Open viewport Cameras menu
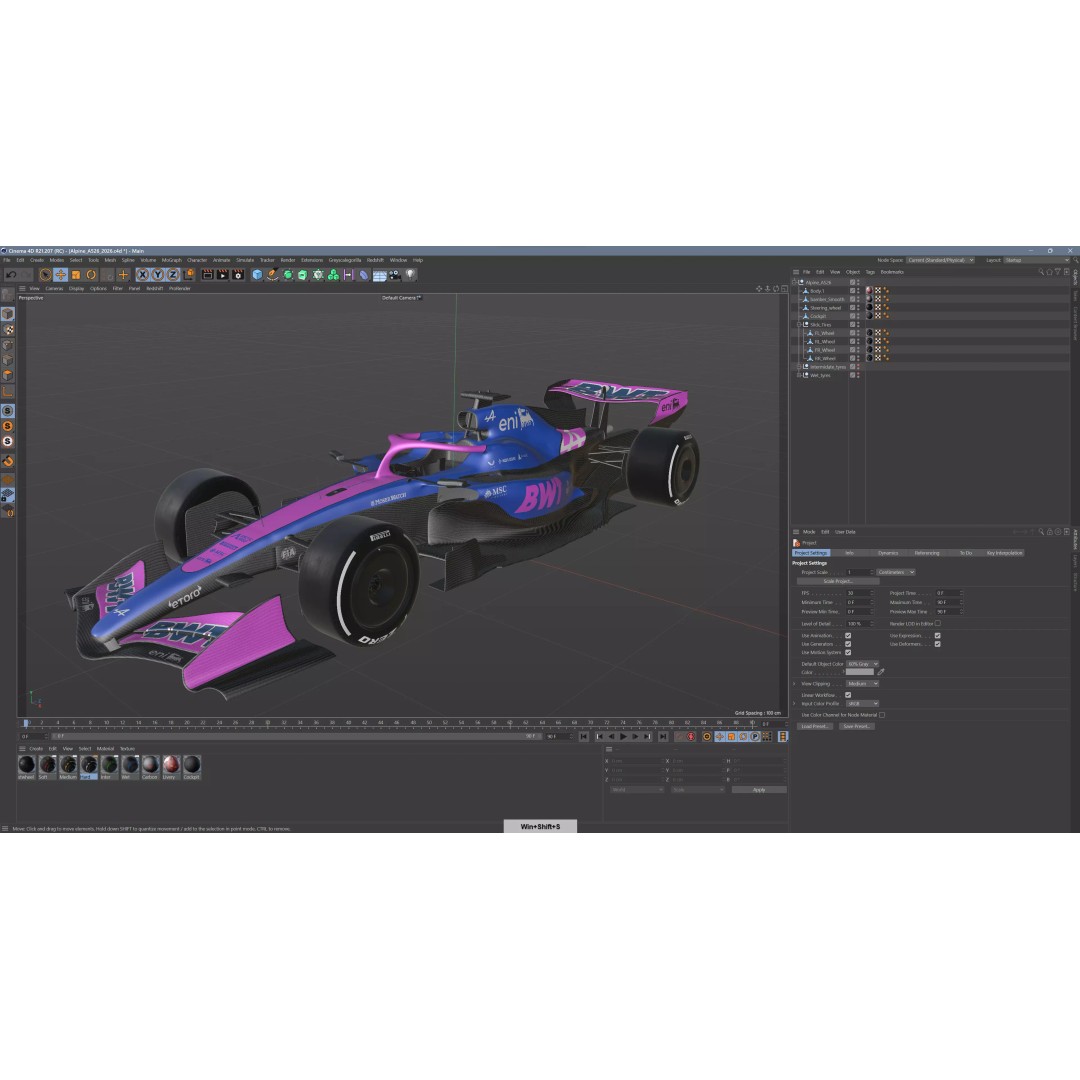 click(54, 289)
